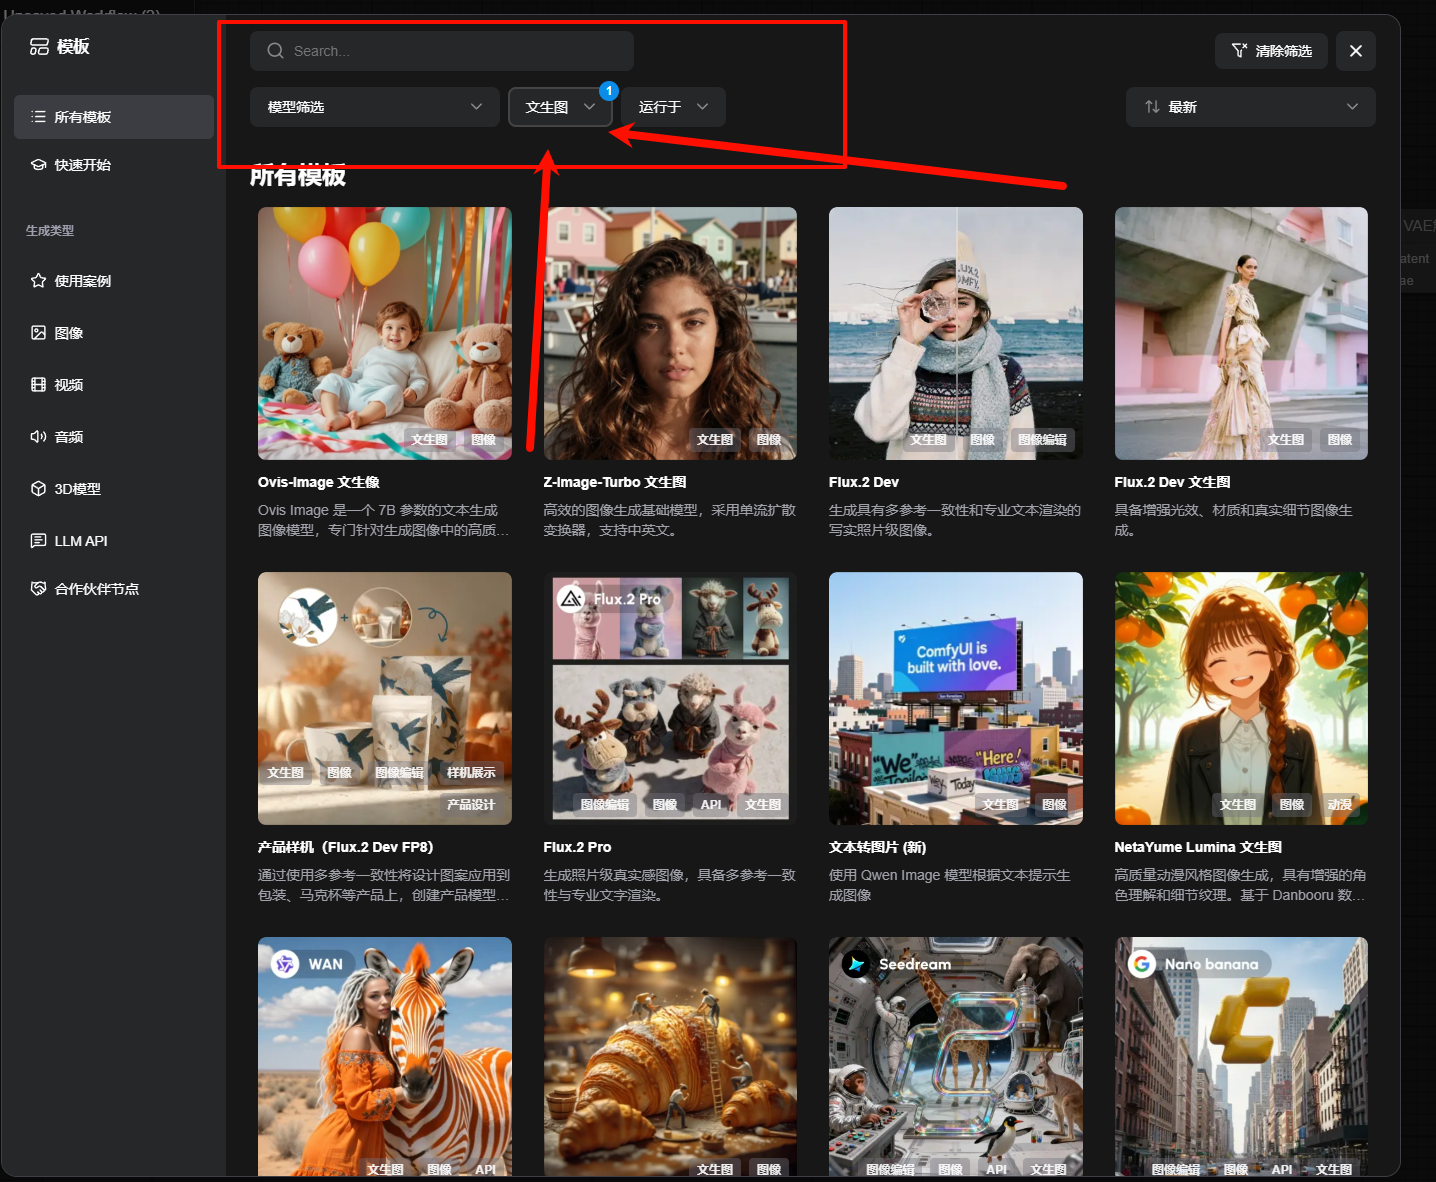1436x1182 pixels.
Task: Click the Flux.2 Pro template title
Action: click(x=577, y=847)
